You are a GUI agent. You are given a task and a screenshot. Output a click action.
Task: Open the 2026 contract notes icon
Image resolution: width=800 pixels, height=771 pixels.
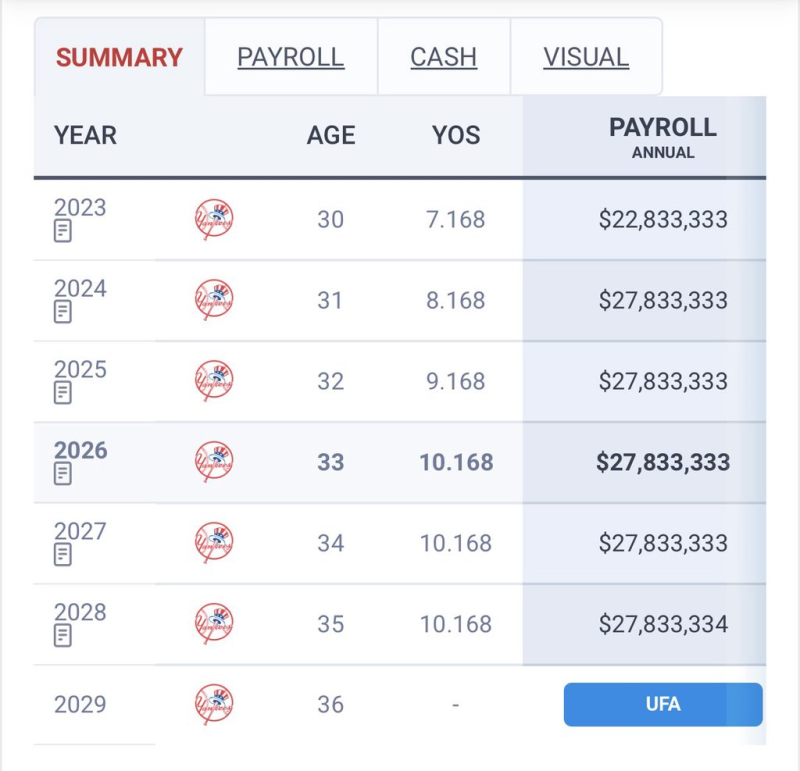click(63, 474)
